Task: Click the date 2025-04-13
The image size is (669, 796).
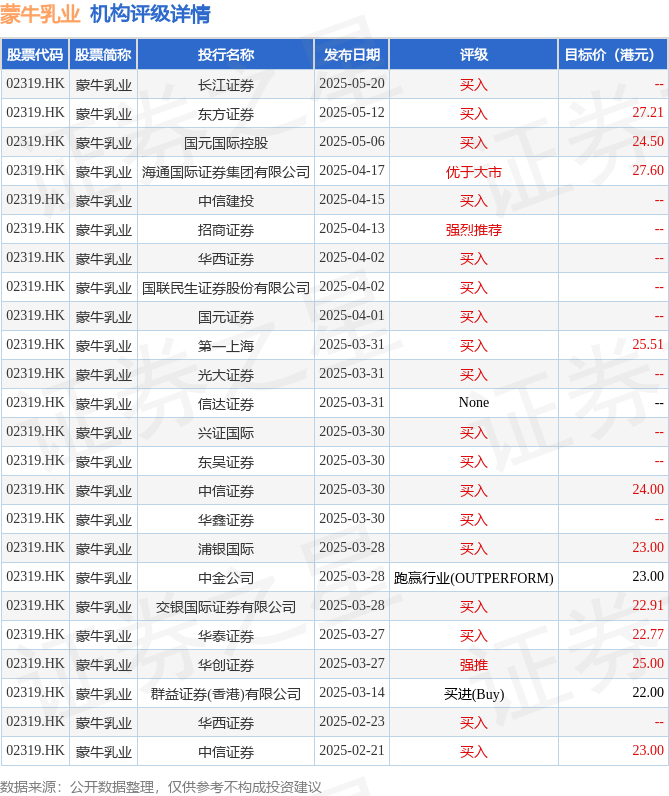Action: [352, 228]
